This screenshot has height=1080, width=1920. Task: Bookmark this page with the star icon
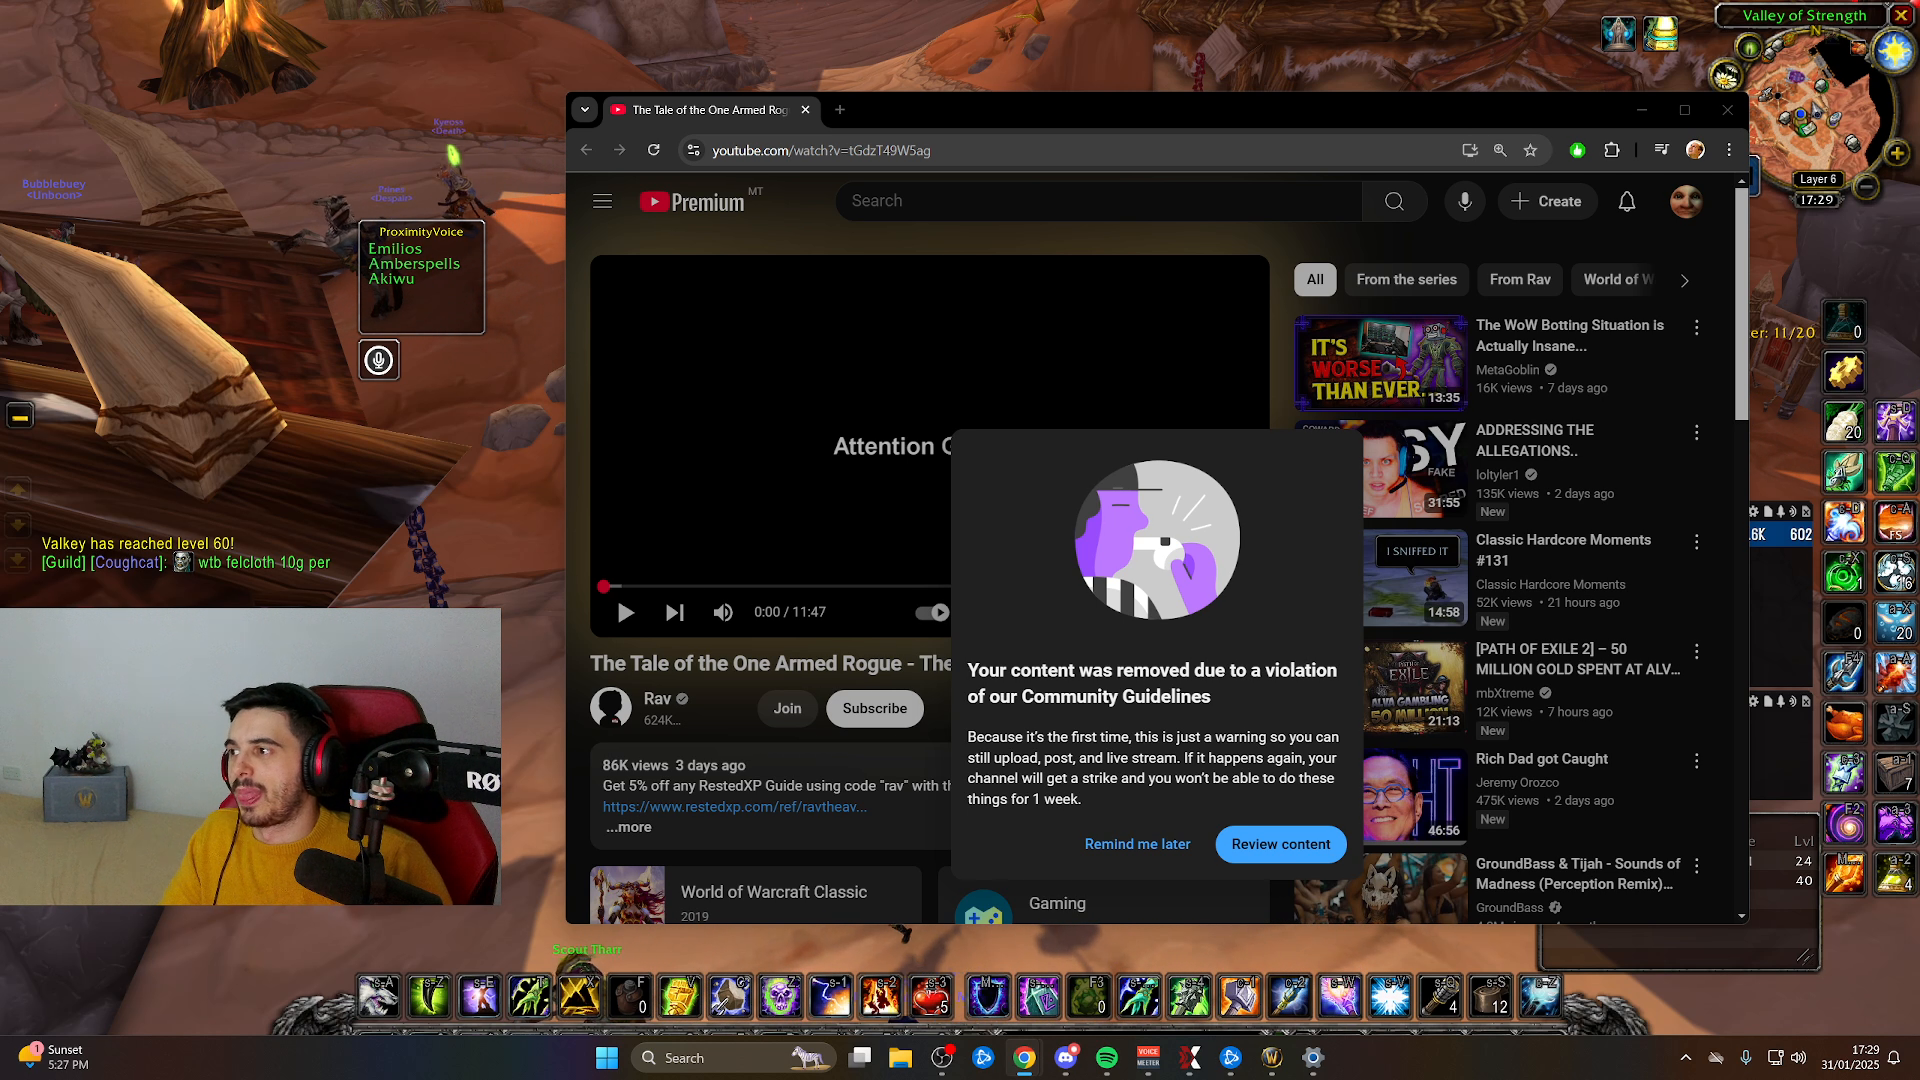coord(1529,150)
